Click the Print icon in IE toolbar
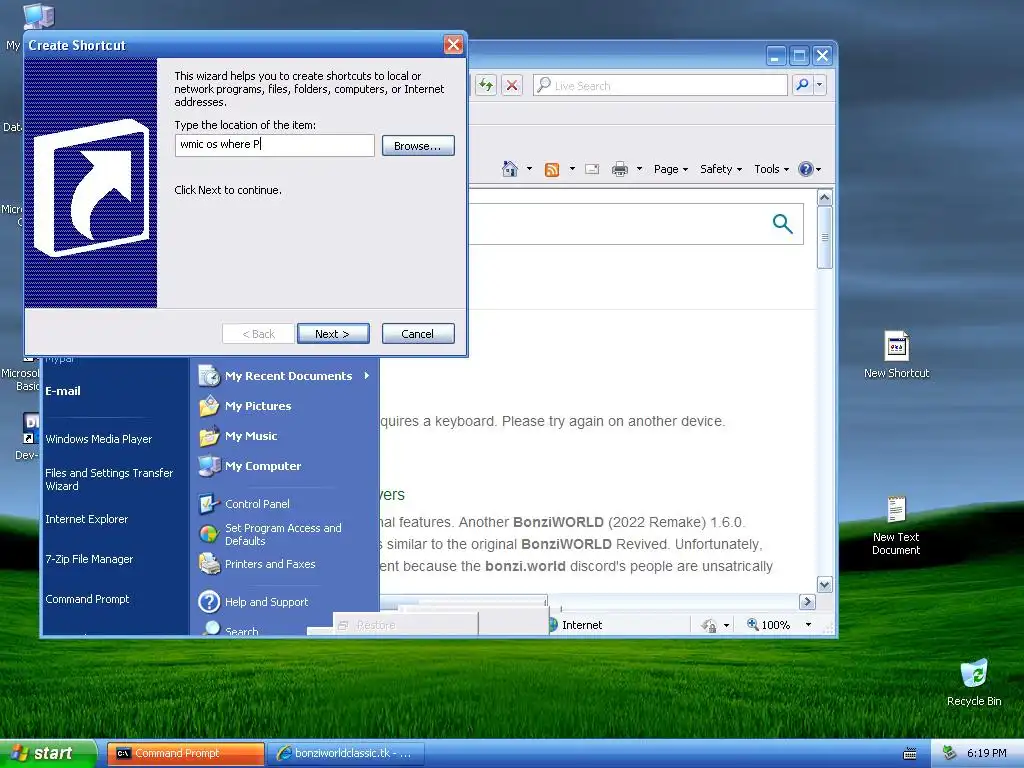Screen dimensions: 1024x768 (x=620, y=170)
